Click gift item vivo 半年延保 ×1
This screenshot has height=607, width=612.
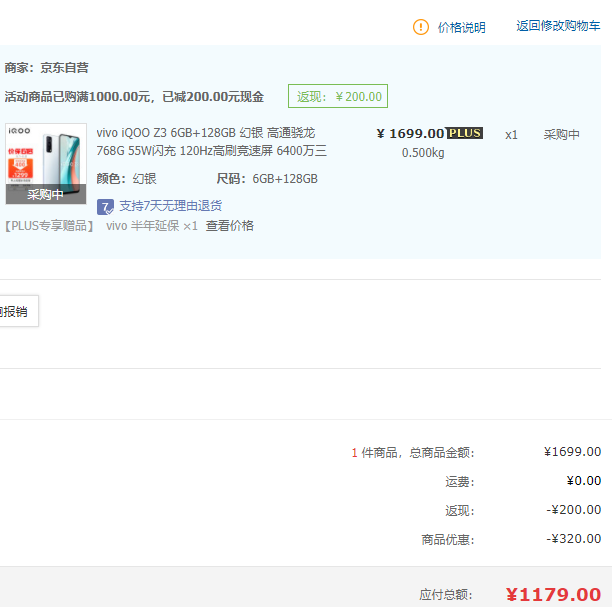pyautogui.click(x=152, y=226)
